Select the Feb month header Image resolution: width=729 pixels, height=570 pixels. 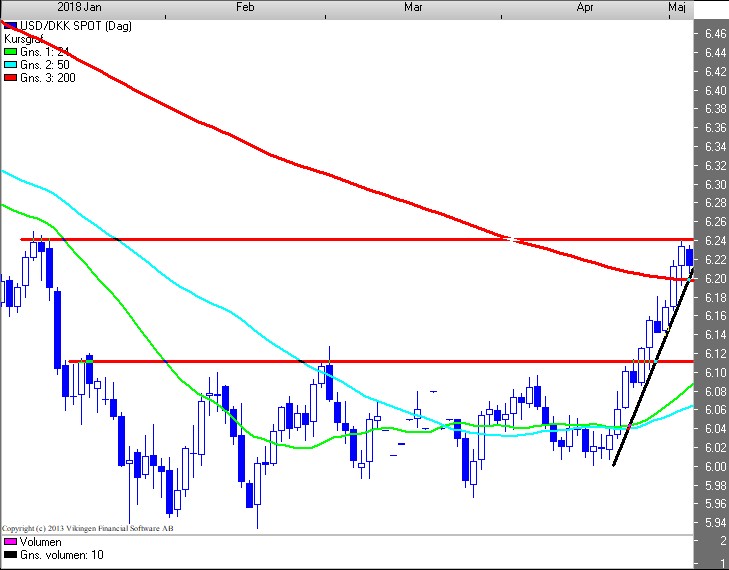pyautogui.click(x=246, y=7)
